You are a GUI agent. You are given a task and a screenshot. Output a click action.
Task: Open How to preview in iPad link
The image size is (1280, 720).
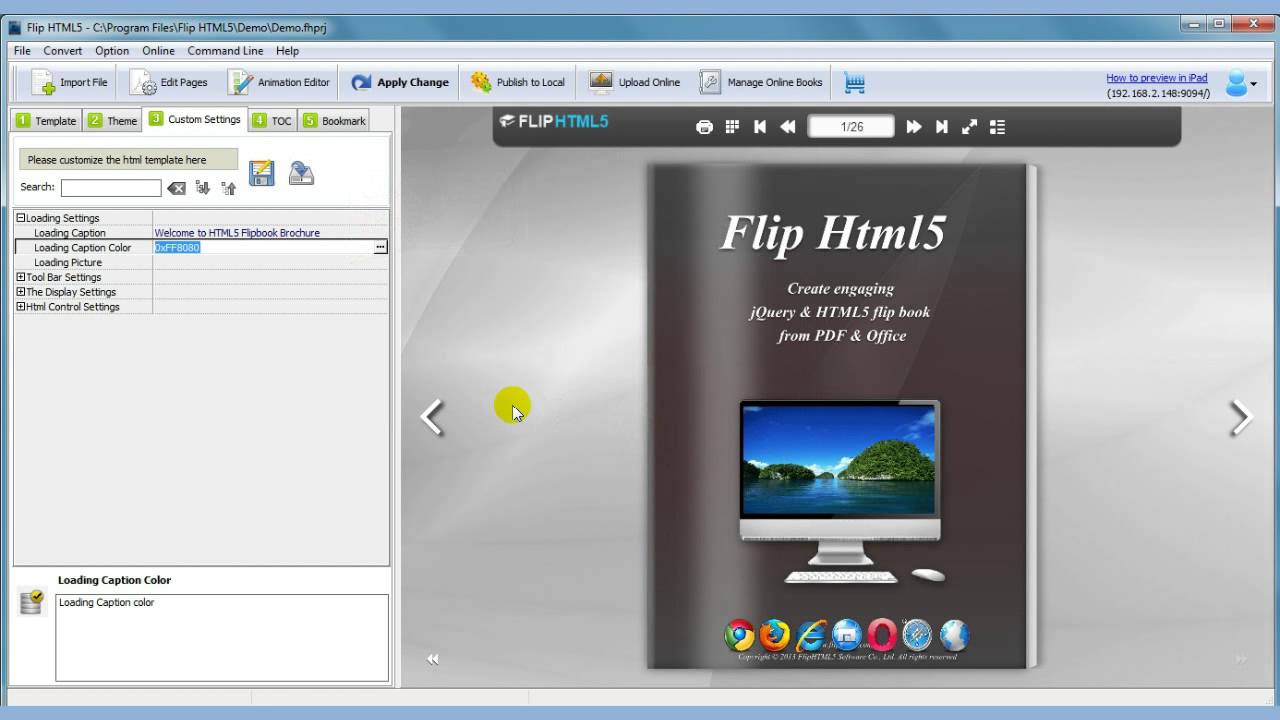tap(1156, 77)
